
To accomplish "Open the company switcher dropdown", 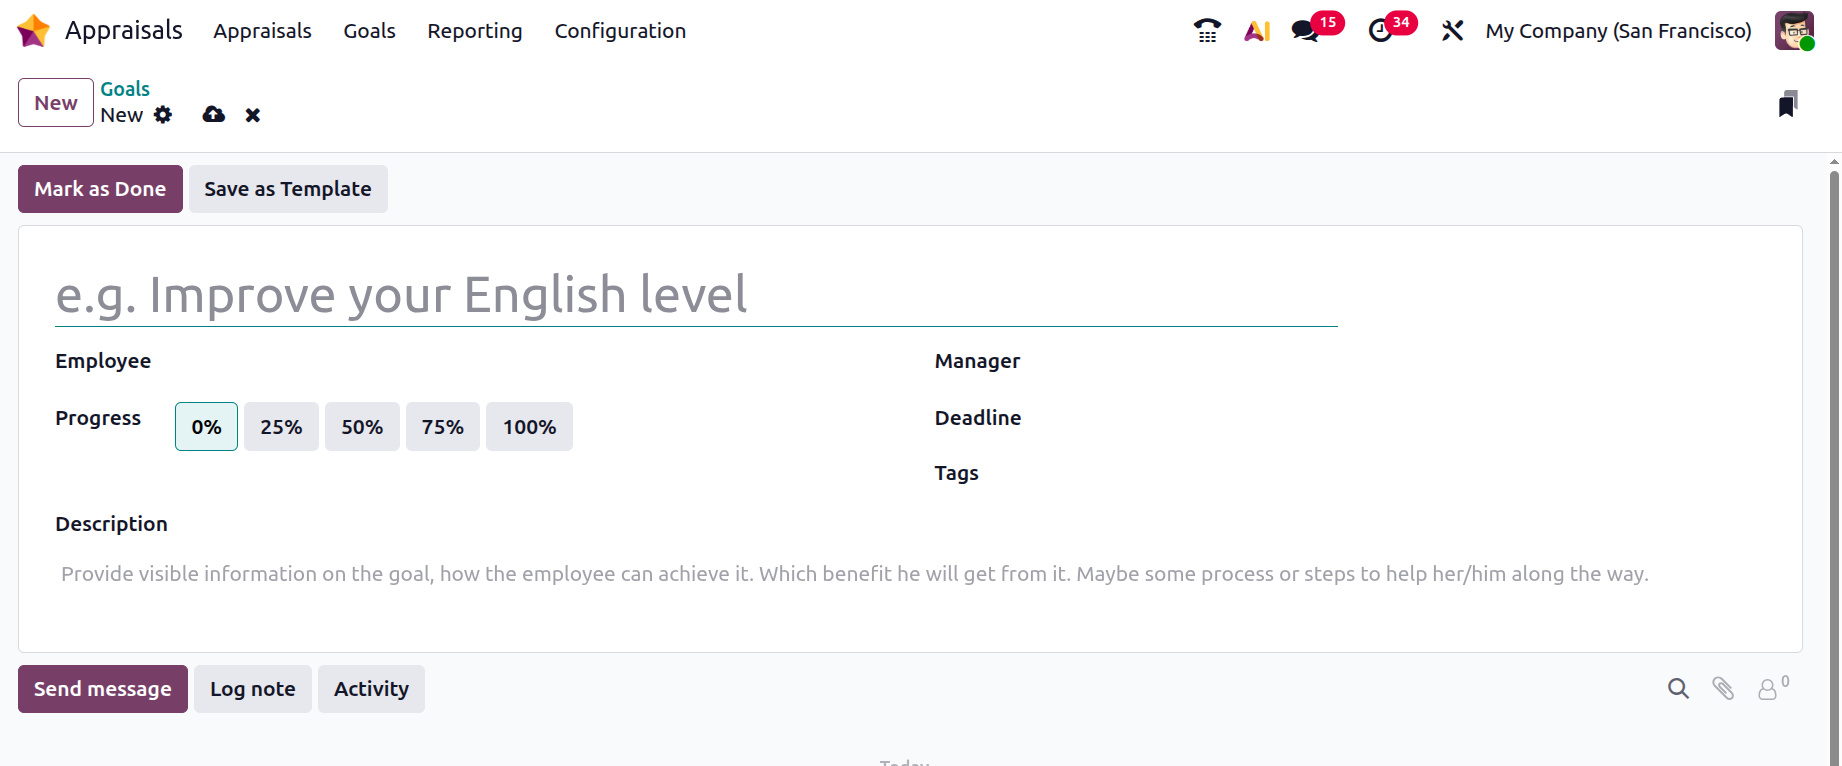I will [x=1618, y=31].
